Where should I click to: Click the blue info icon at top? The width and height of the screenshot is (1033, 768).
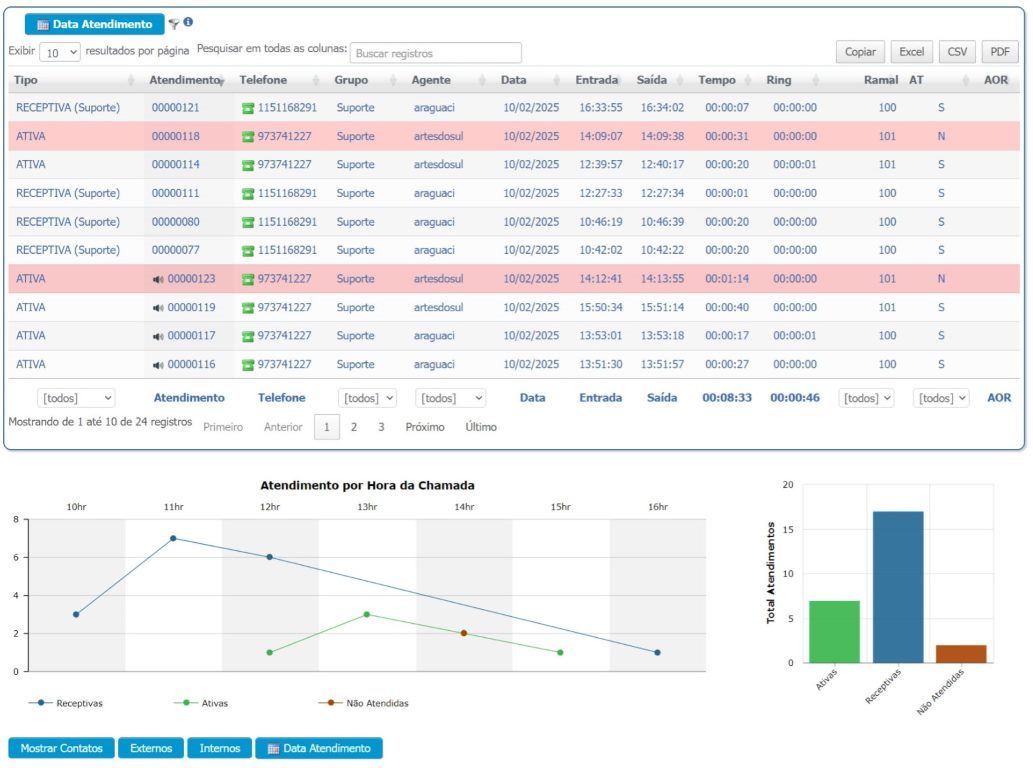pos(188,22)
